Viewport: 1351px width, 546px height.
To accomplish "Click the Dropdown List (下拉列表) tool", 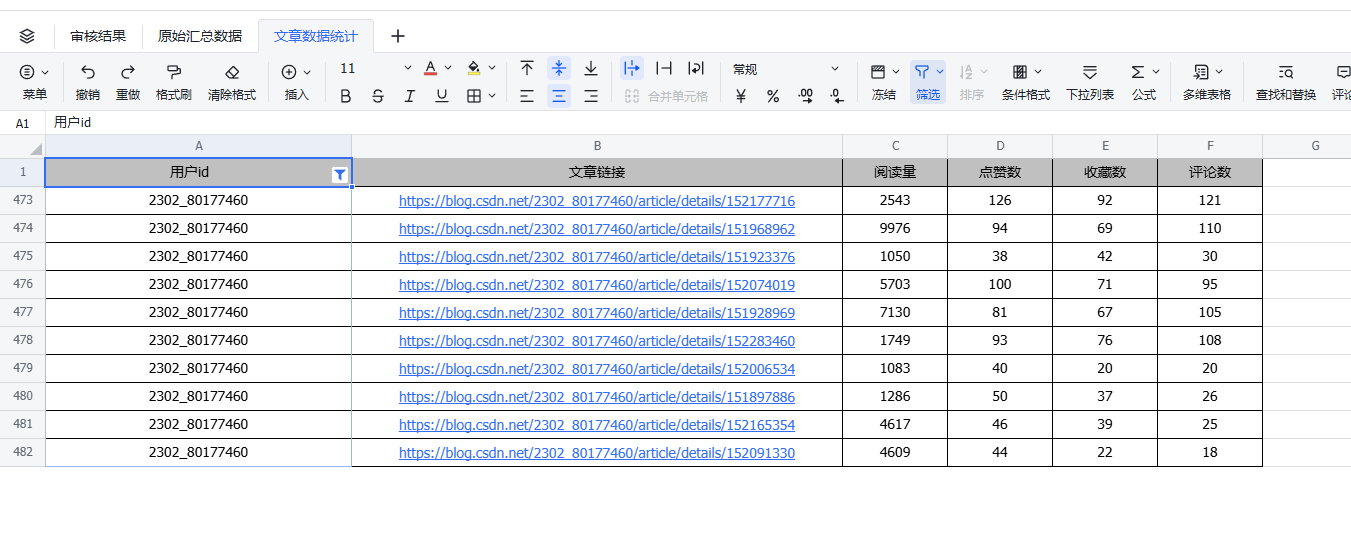I will (x=1090, y=82).
